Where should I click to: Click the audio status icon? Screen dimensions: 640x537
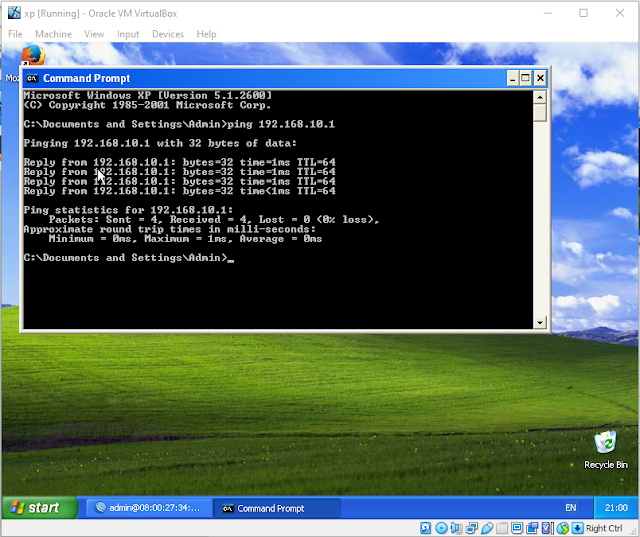(x=456, y=528)
